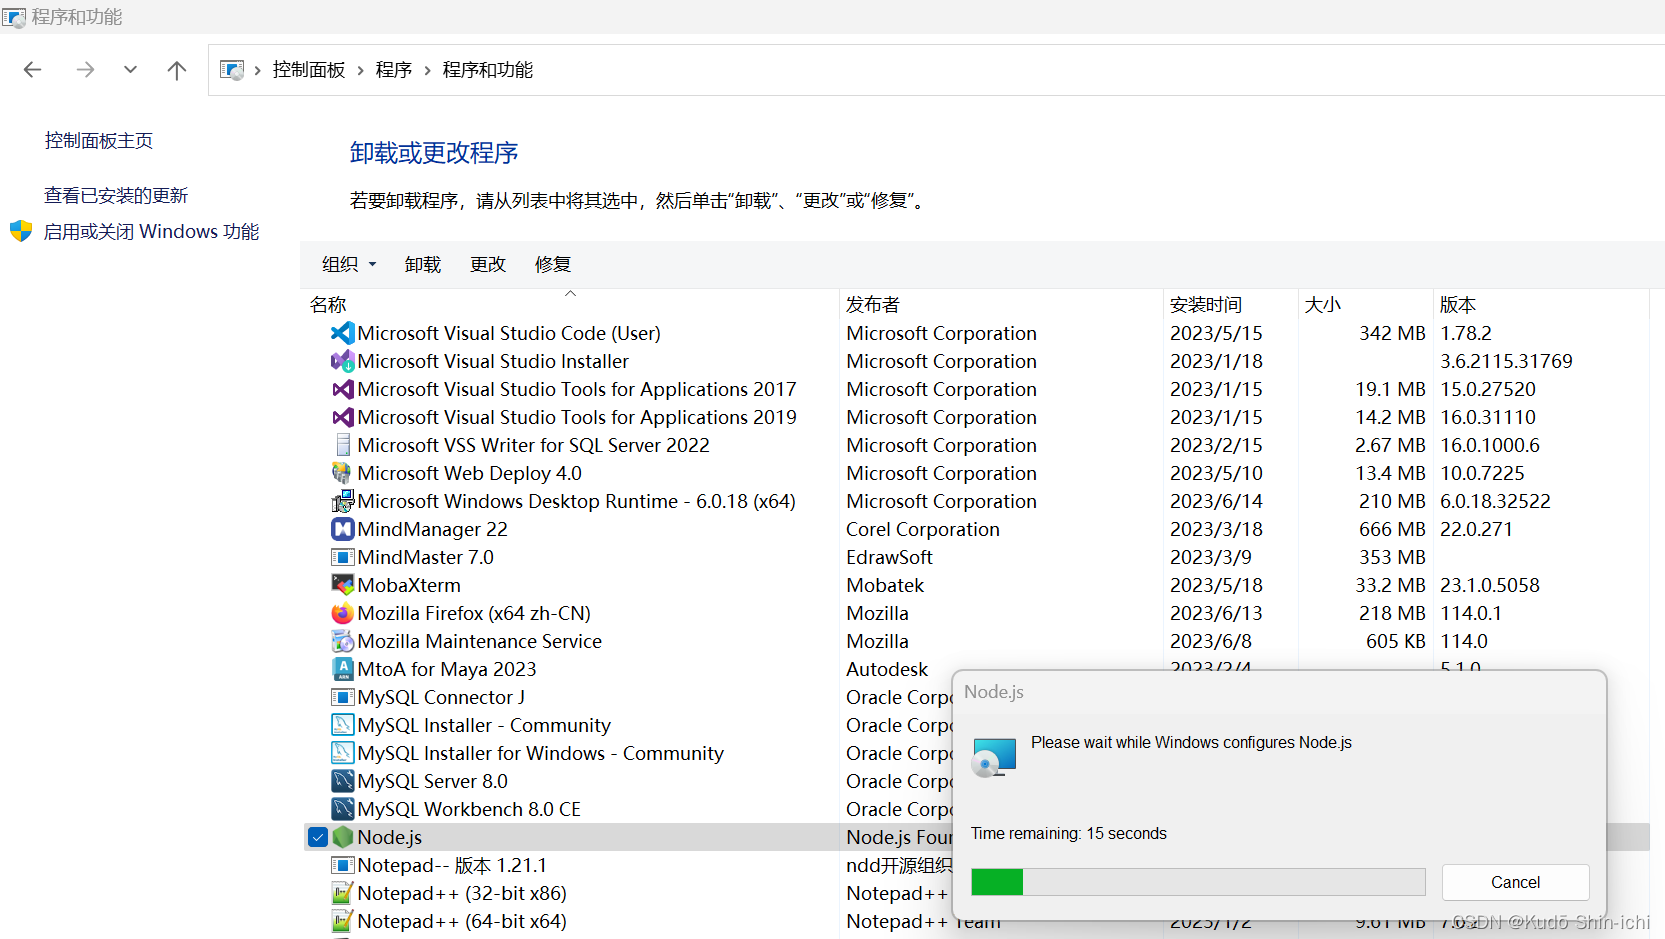
Task: Click the Node.js dialog progress bar
Action: [1198, 882]
